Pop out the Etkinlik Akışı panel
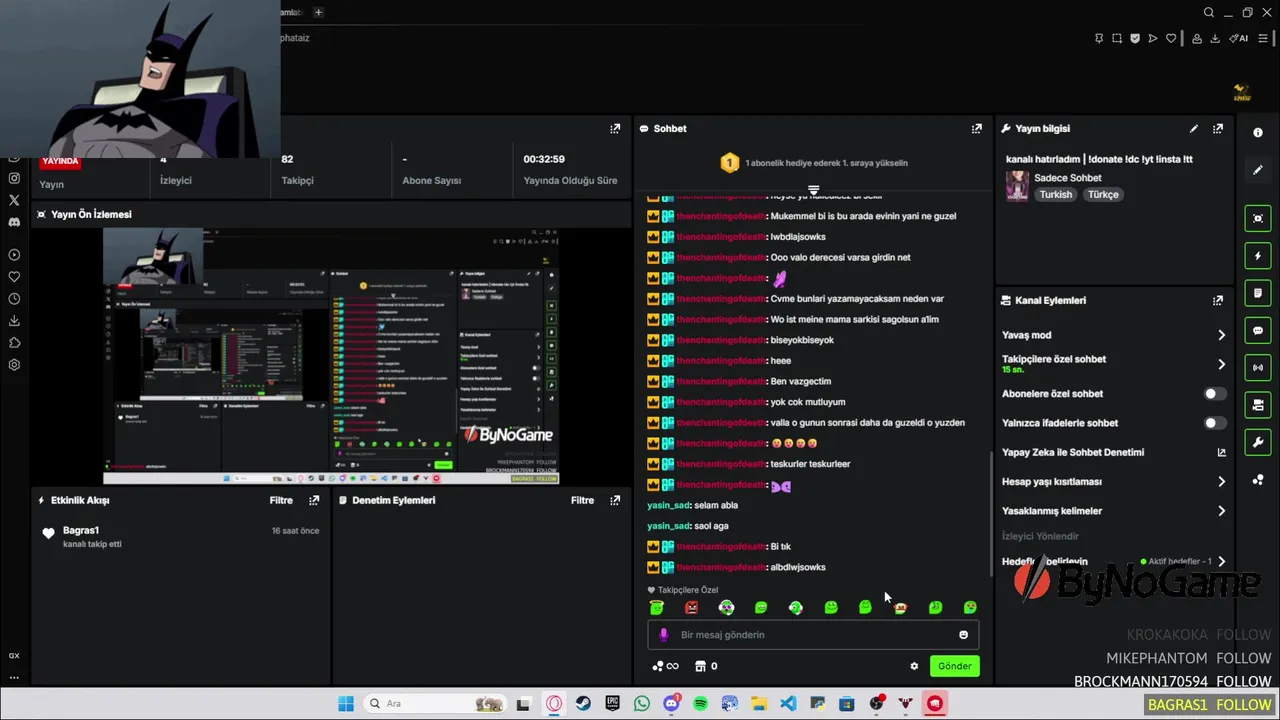The height and width of the screenshot is (720, 1280). 314,500
